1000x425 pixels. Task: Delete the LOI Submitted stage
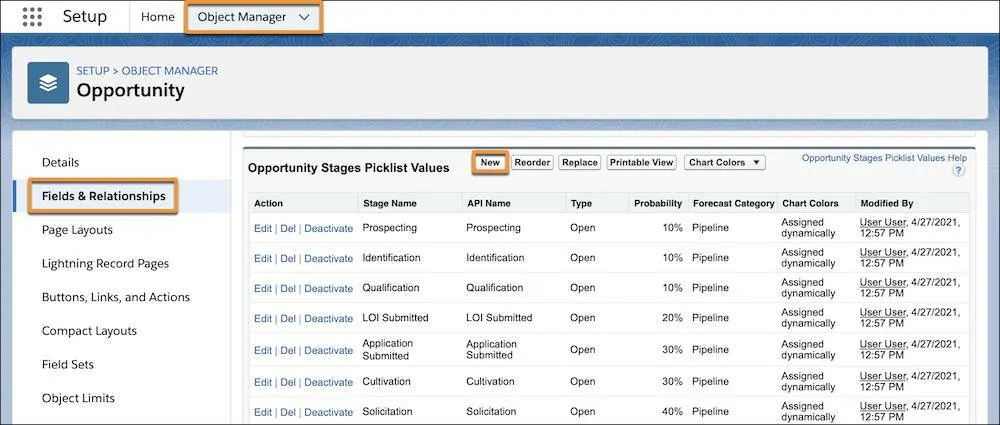click(x=288, y=318)
